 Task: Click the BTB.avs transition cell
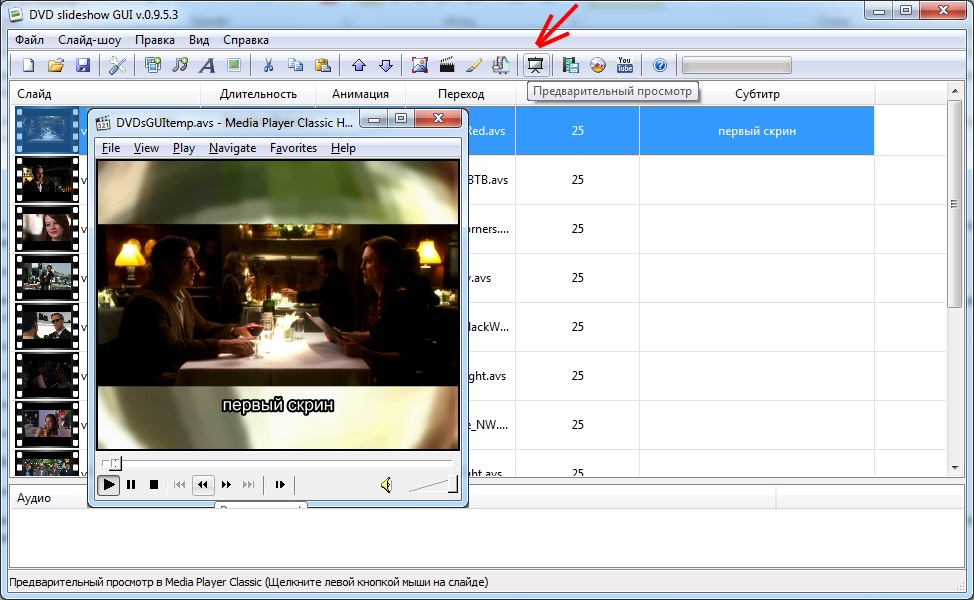pyautogui.click(x=488, y=180)
